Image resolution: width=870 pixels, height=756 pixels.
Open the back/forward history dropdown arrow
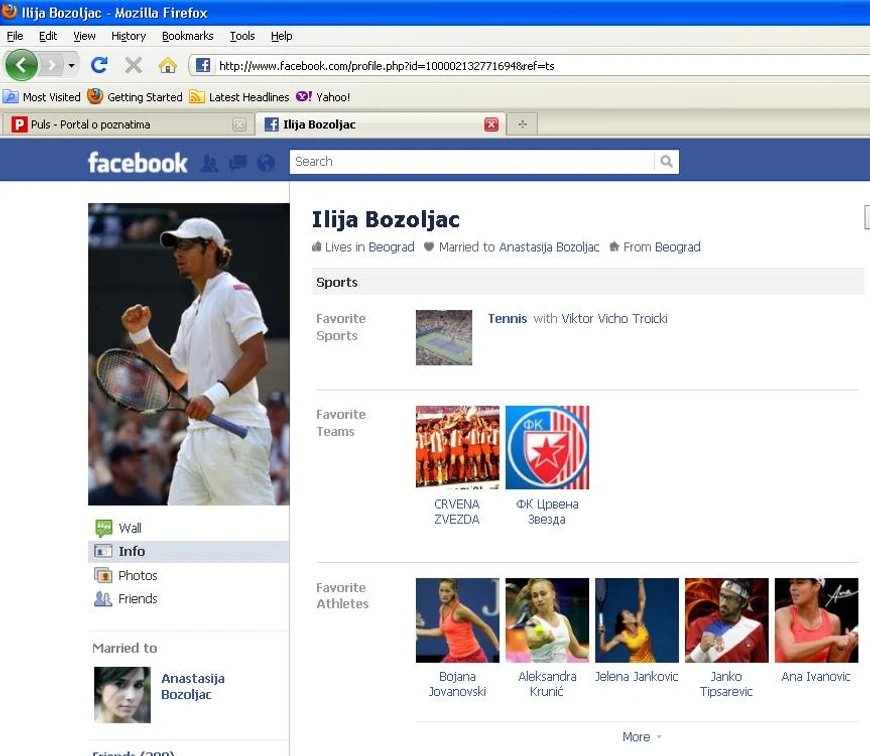[71, 65]
